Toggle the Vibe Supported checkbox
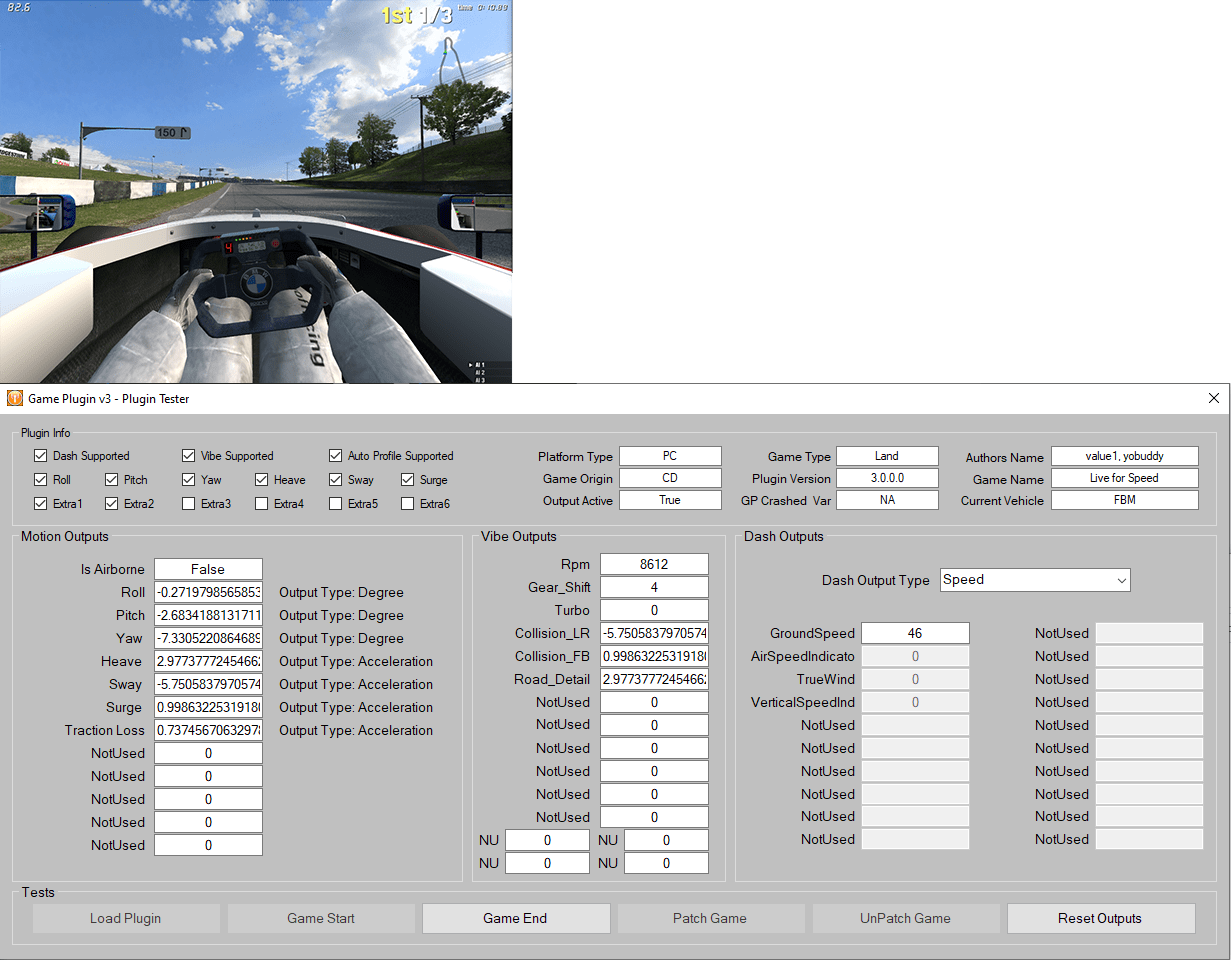 click(188, 456)
